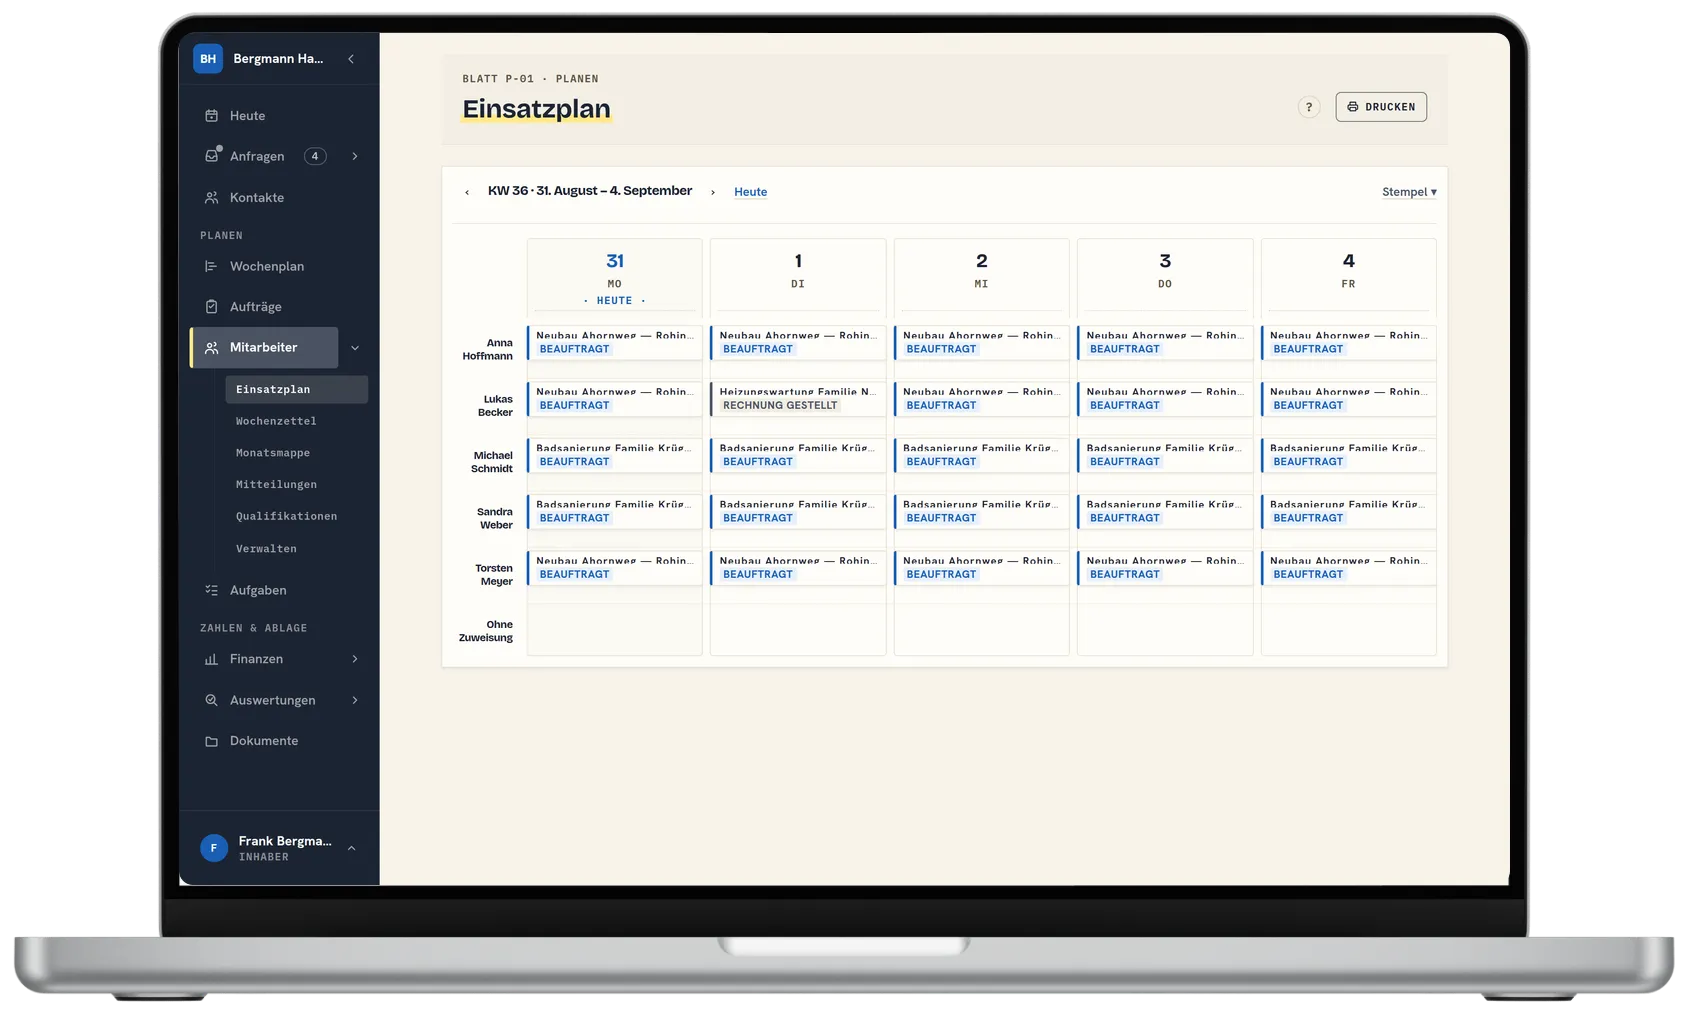Screen dimensions: 1688x1013
Task: Click the Lukas Becker row label
Action: [495, 405]
